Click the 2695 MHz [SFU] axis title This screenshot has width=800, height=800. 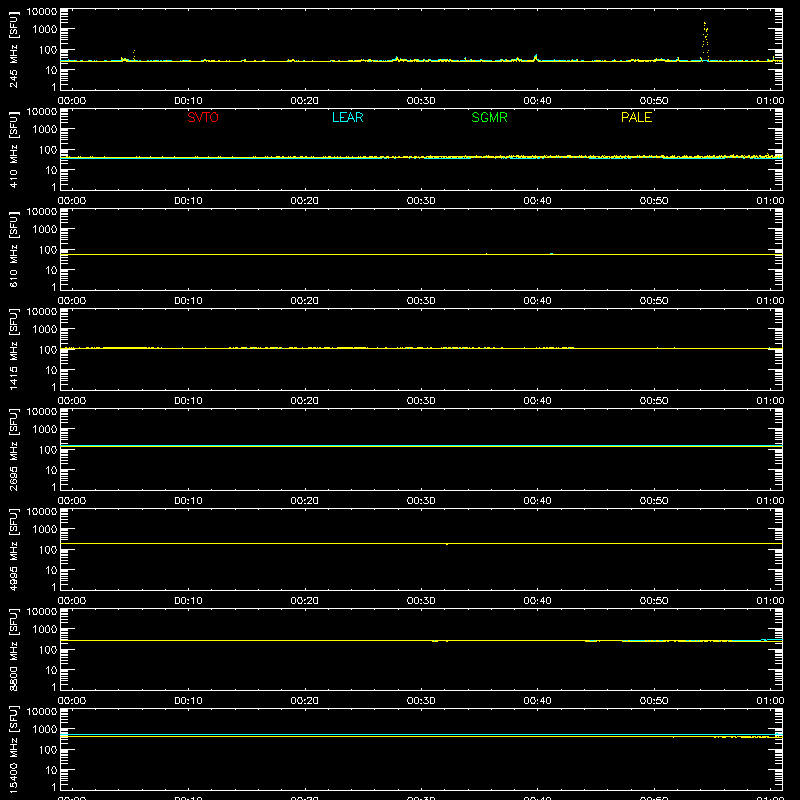14,449
